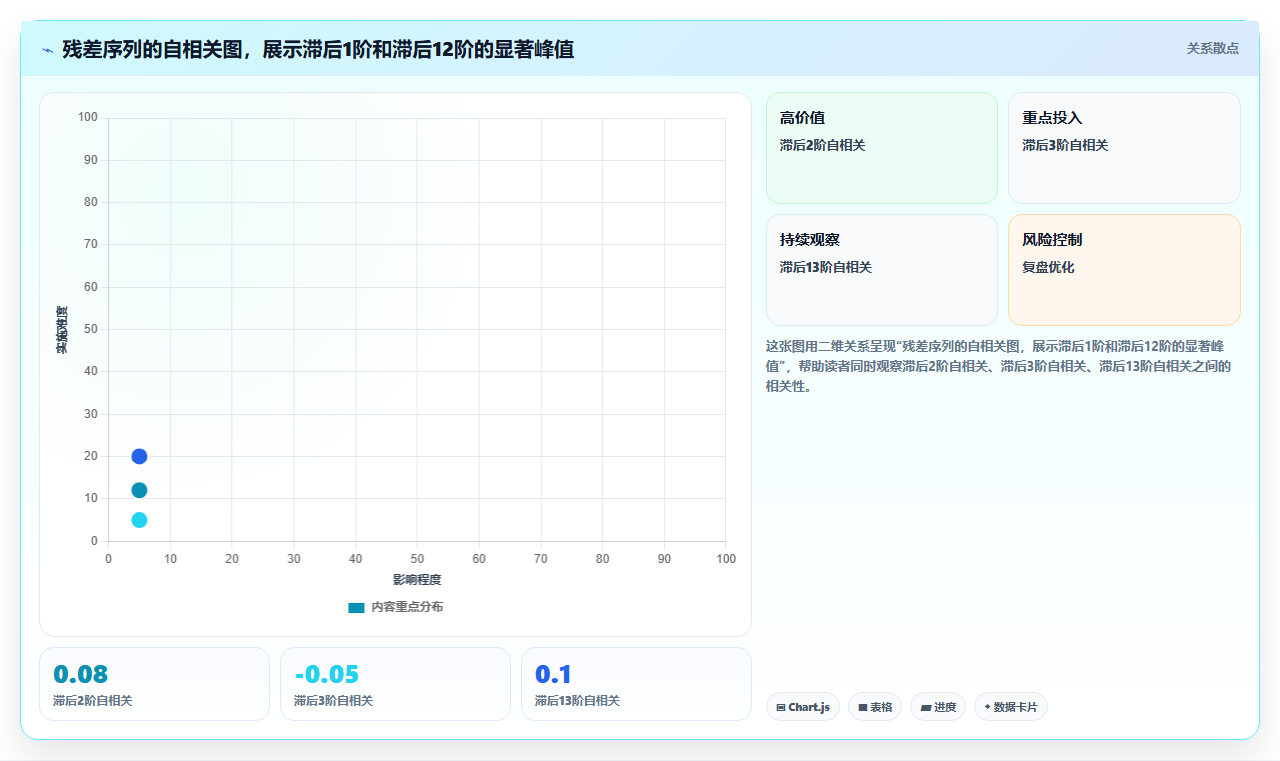Image resolution: width=1280 pixels, height=761 pixels.
Task: Click the icon in the 进度 chip
Action: click(x=926, y=708)
